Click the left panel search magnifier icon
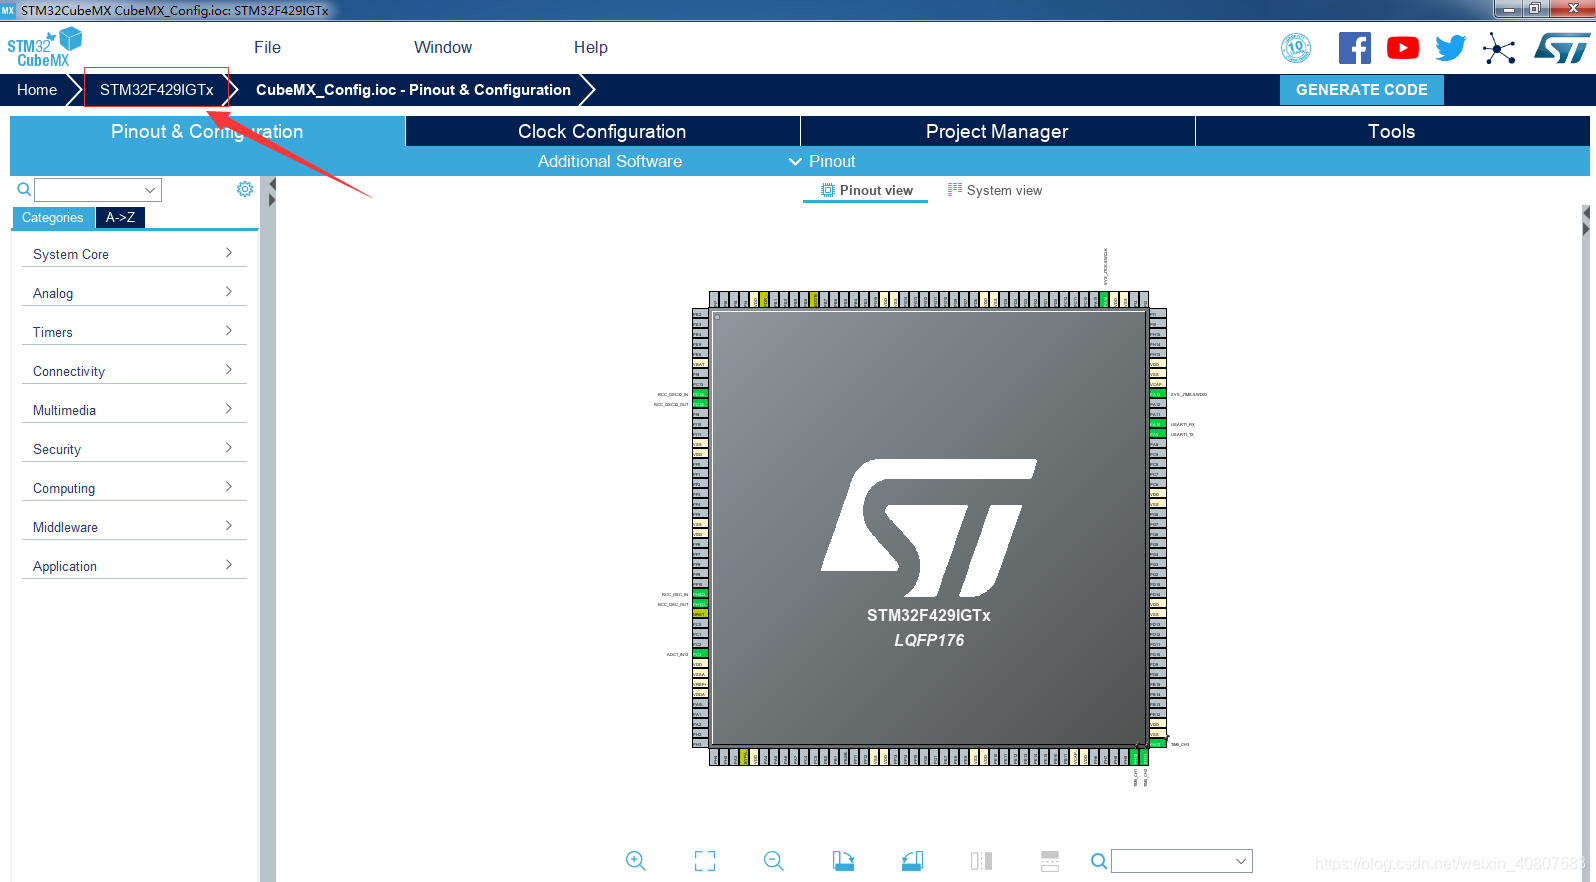 pos(24,189)
